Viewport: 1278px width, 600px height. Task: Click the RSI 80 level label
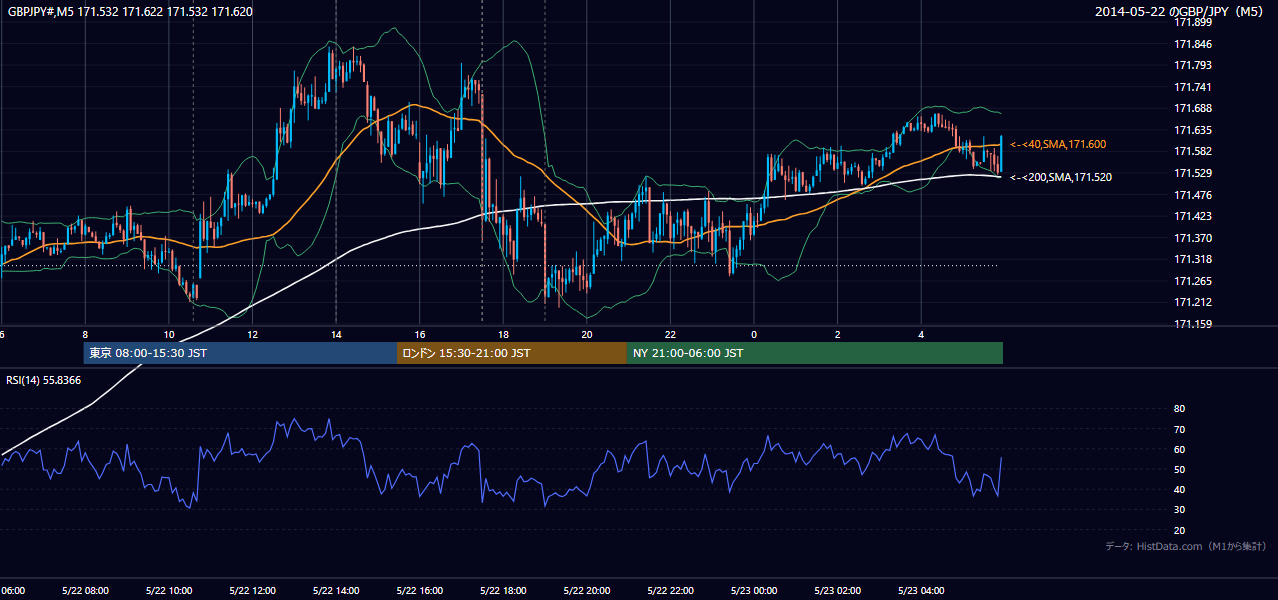coord(1179,409)
